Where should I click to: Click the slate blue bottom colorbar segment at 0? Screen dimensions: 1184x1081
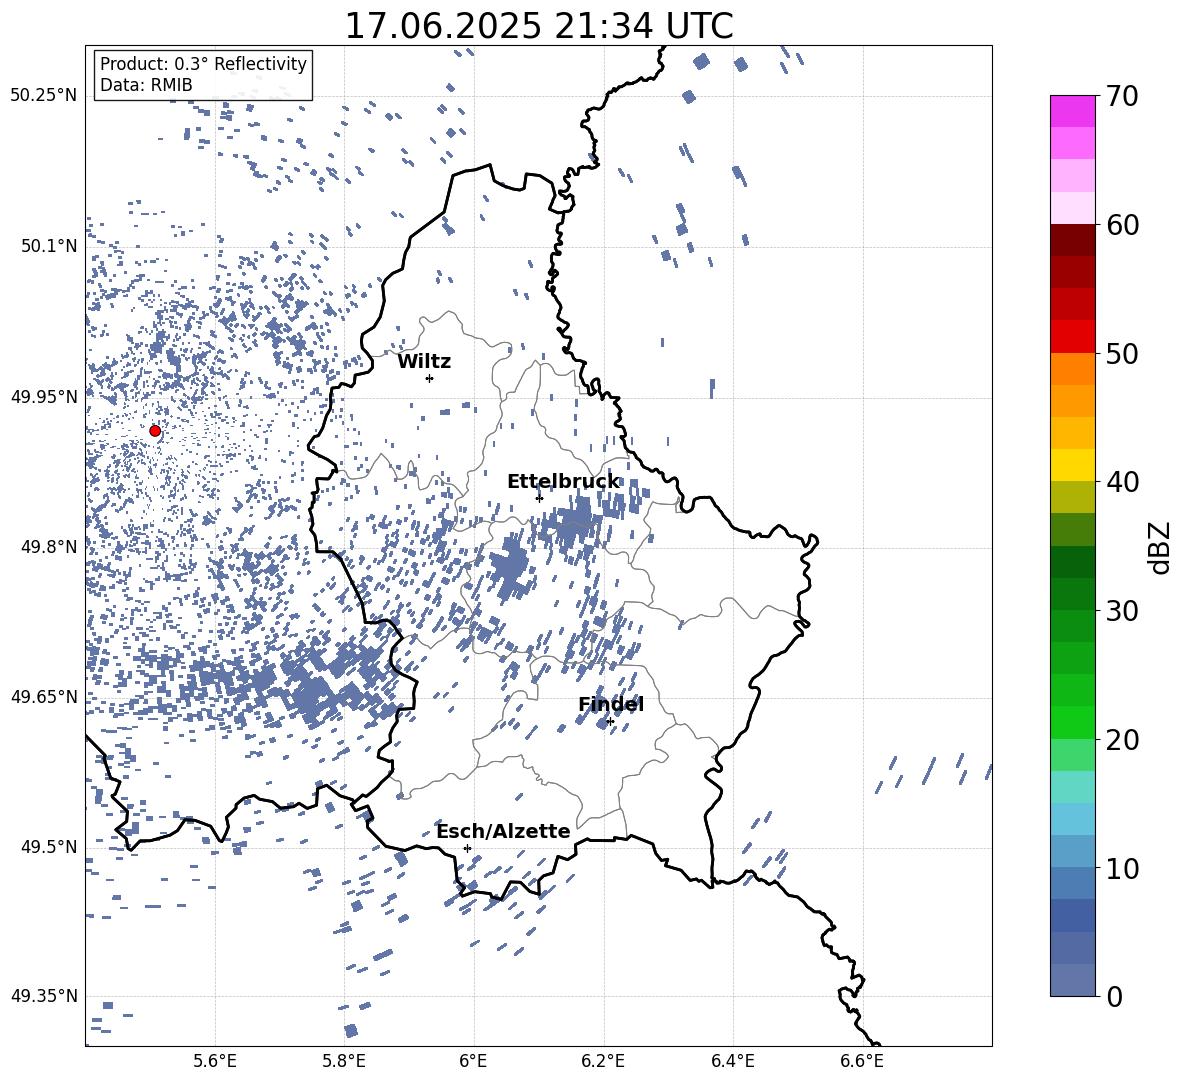(1072, 980)
